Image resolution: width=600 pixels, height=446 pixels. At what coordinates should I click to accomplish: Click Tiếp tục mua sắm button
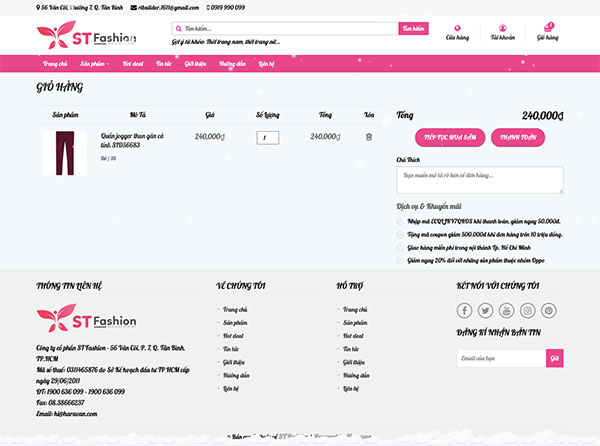pos(450,137)
